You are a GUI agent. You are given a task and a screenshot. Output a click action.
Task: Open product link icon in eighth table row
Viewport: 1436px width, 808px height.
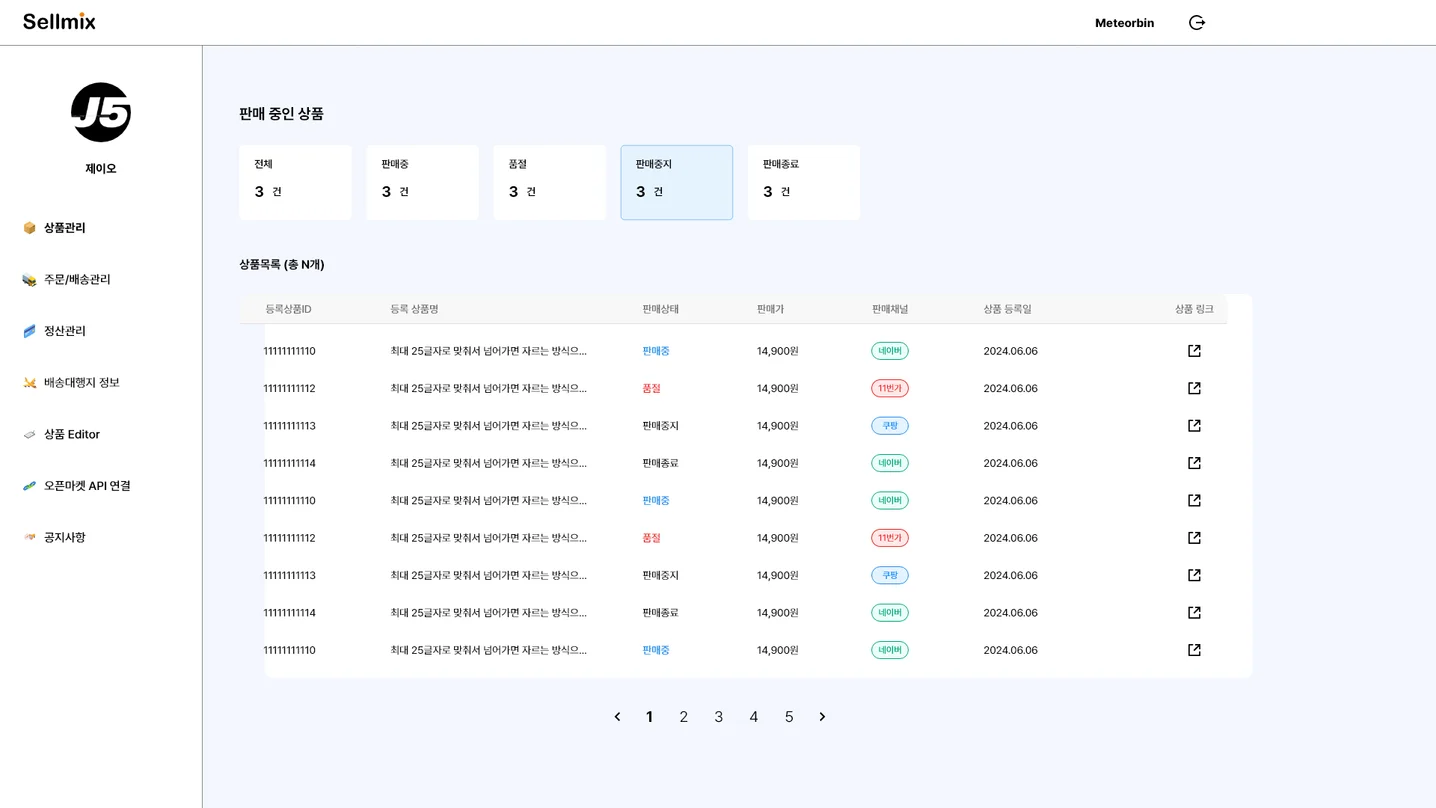point(1194,613)
